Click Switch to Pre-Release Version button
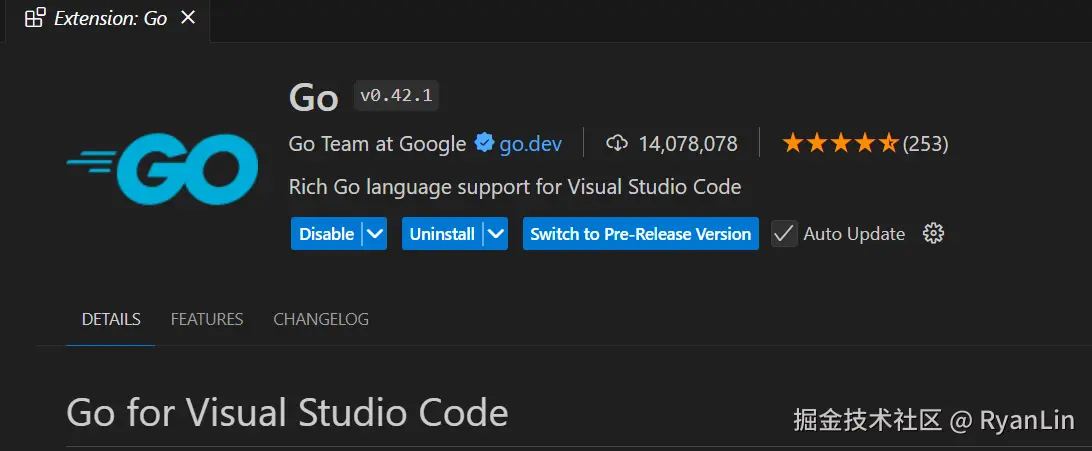Viewport: 1092px width, 451px height. click(x=641, y=234)
